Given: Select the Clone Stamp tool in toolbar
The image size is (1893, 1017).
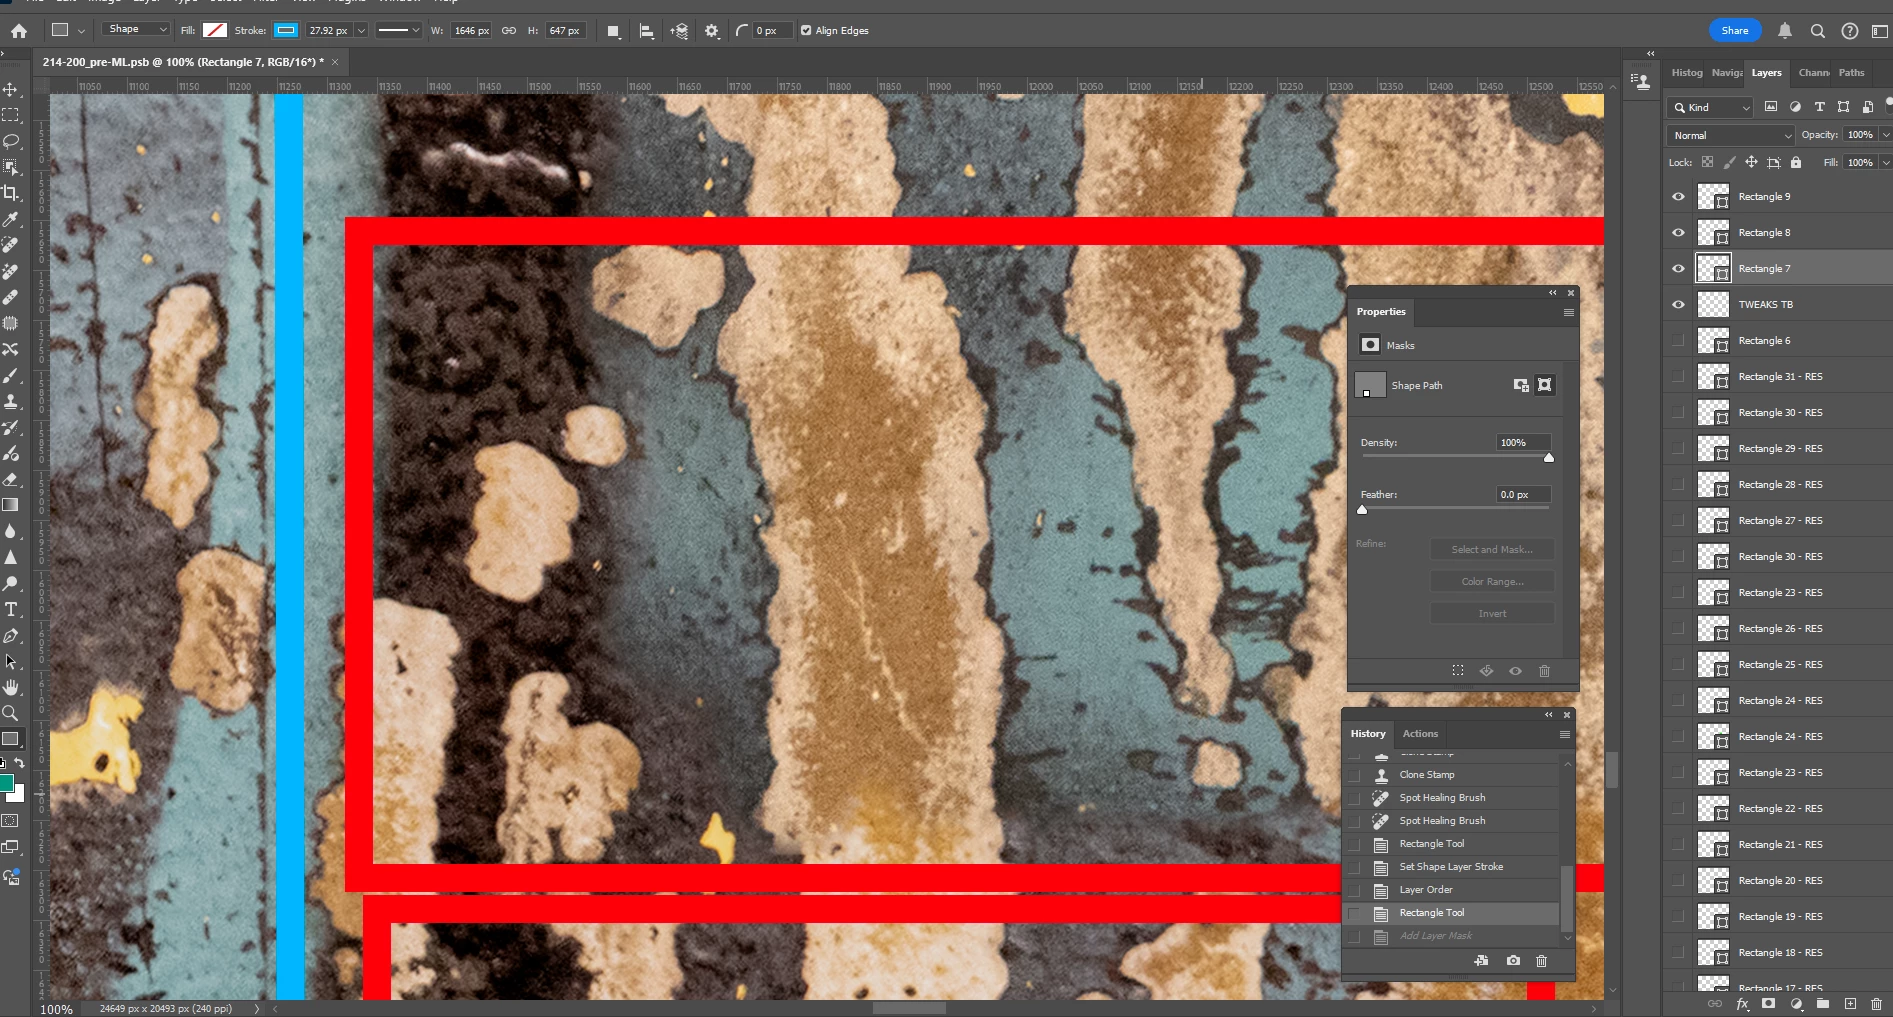Looking at the screenshot, I should click(x=10, y=401).
